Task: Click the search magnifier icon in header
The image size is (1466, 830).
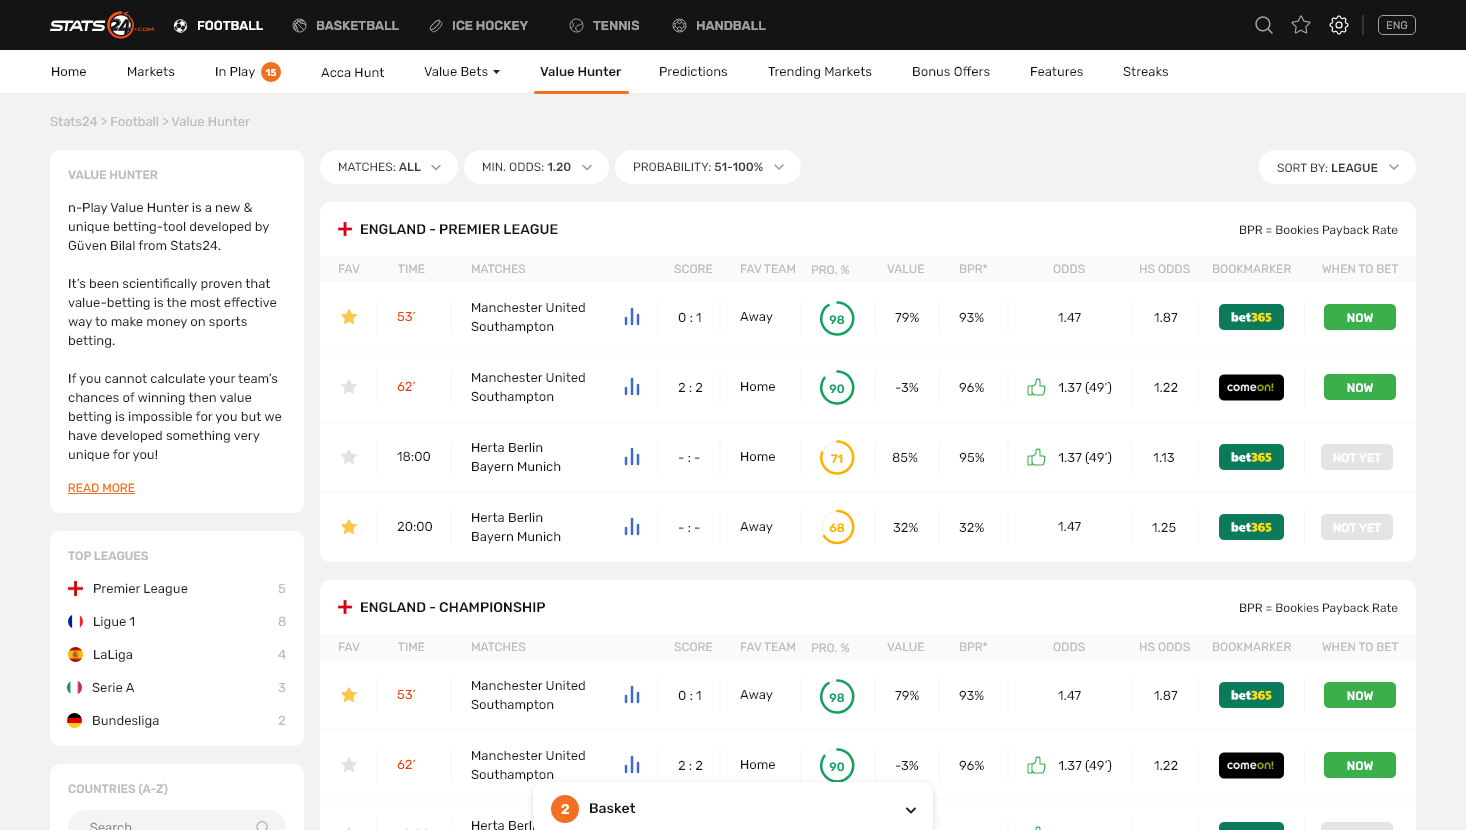Action: click(1264, 25)
